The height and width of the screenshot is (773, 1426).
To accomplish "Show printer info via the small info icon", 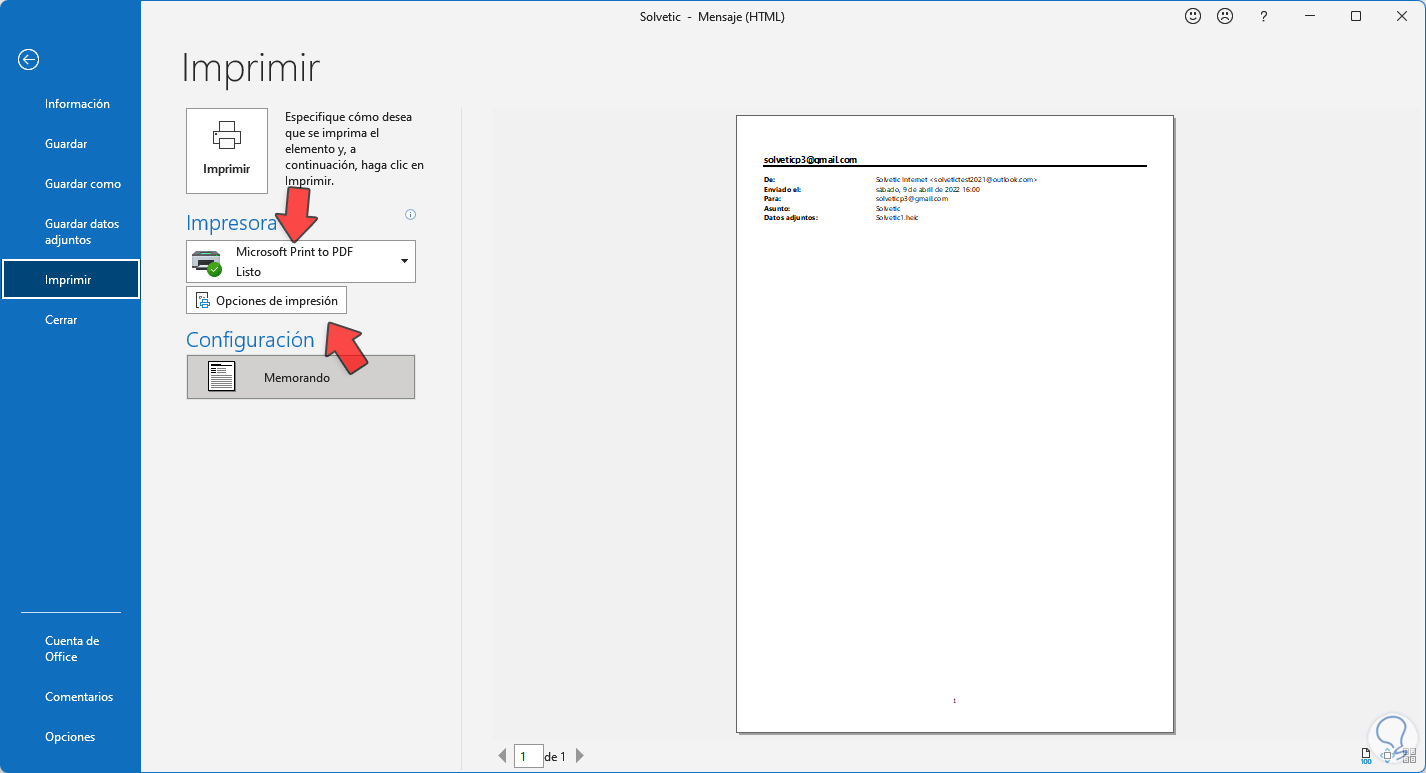I will (x=410, y=214).
